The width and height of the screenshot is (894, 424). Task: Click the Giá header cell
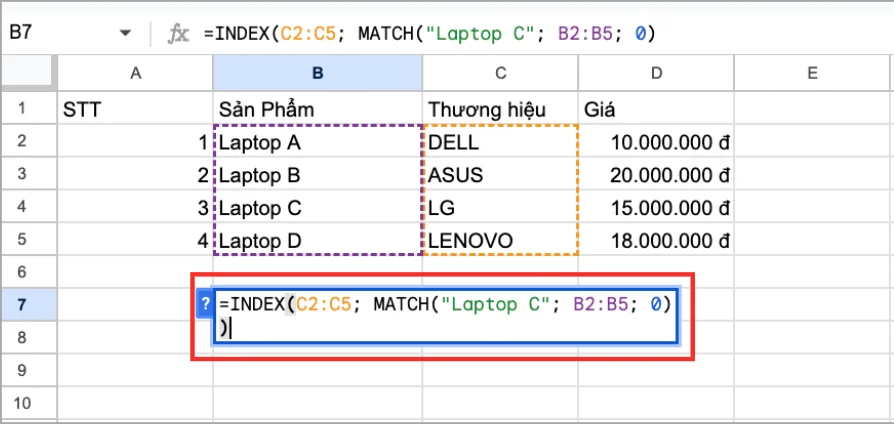click(x=656, y=108)
